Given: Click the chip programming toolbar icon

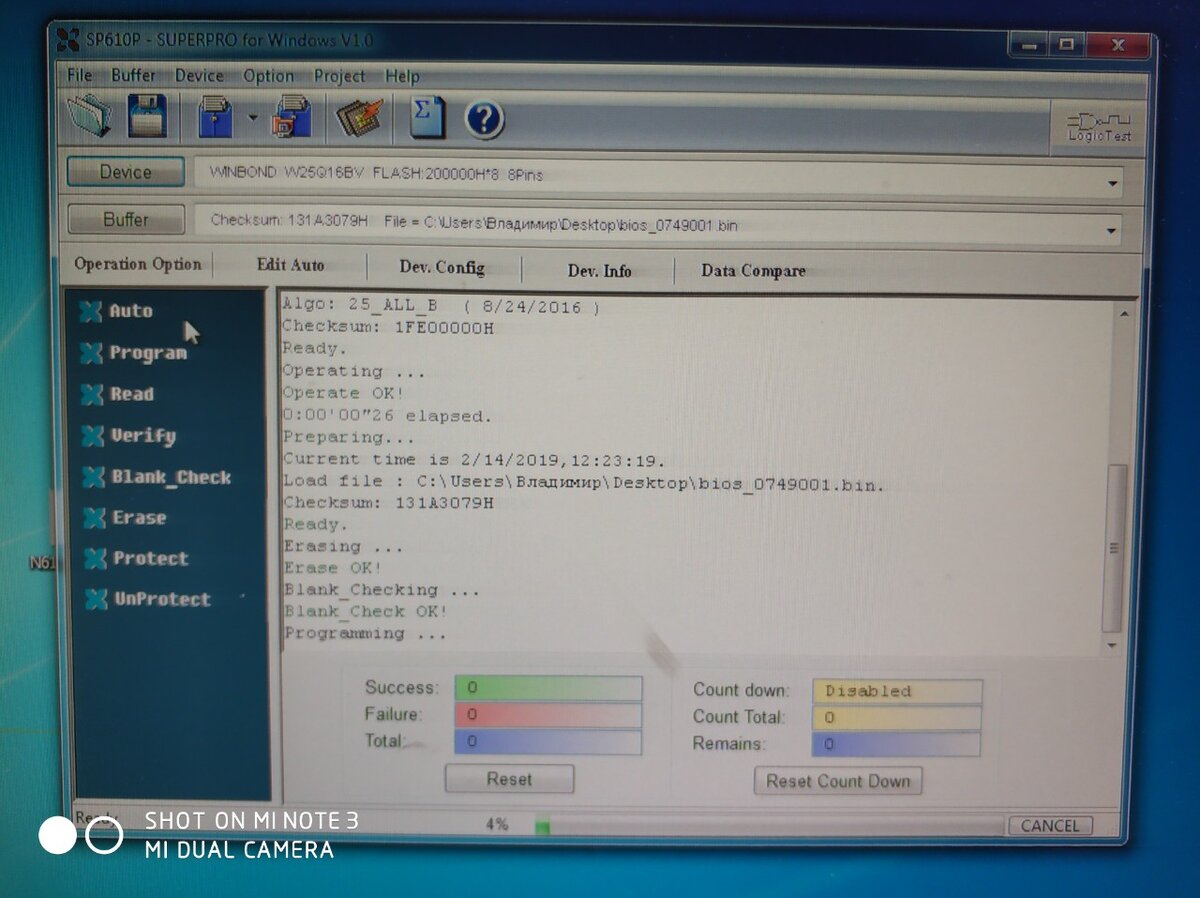Looking at the screenshot, I should [x=359, y=118].
